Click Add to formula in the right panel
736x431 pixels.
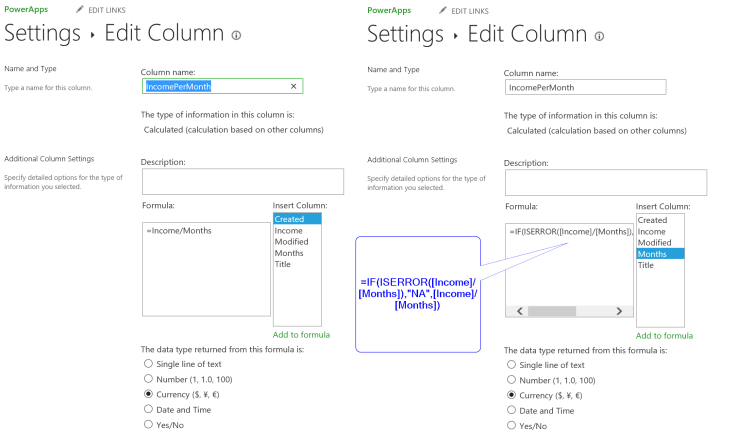coord(664,336)
